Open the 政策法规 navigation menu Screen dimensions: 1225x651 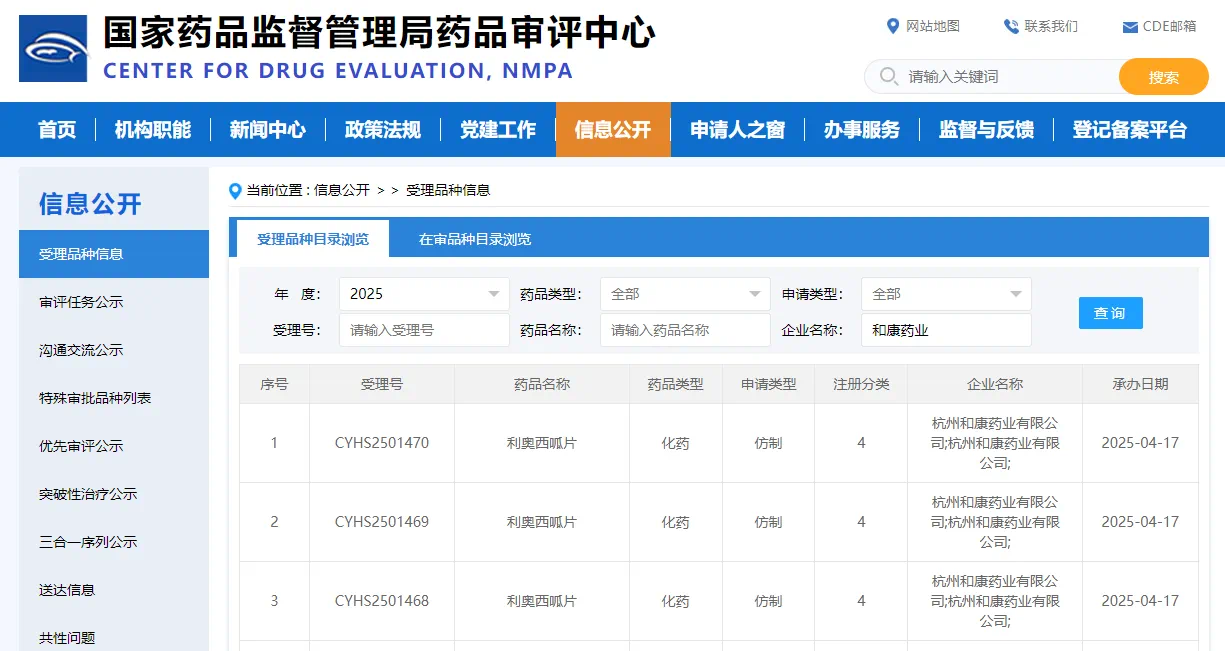pyautogui.click(x=383, y=130)
